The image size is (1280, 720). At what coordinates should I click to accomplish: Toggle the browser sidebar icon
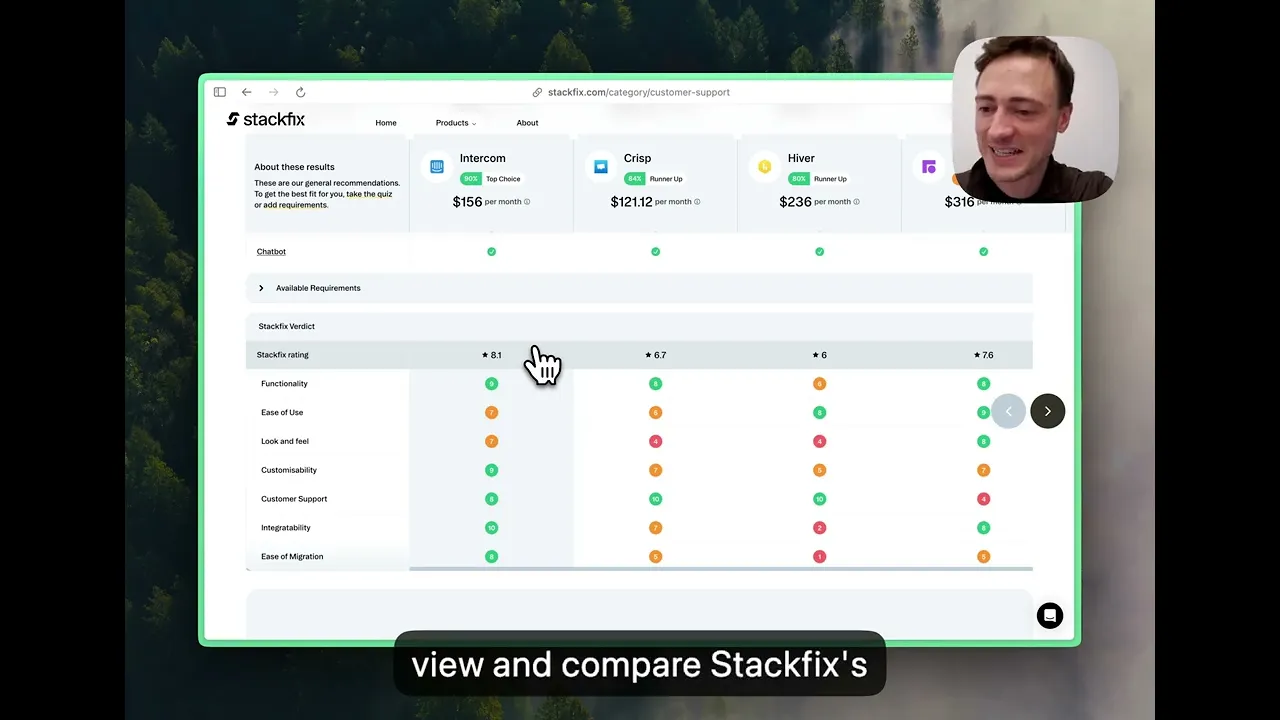220,92
